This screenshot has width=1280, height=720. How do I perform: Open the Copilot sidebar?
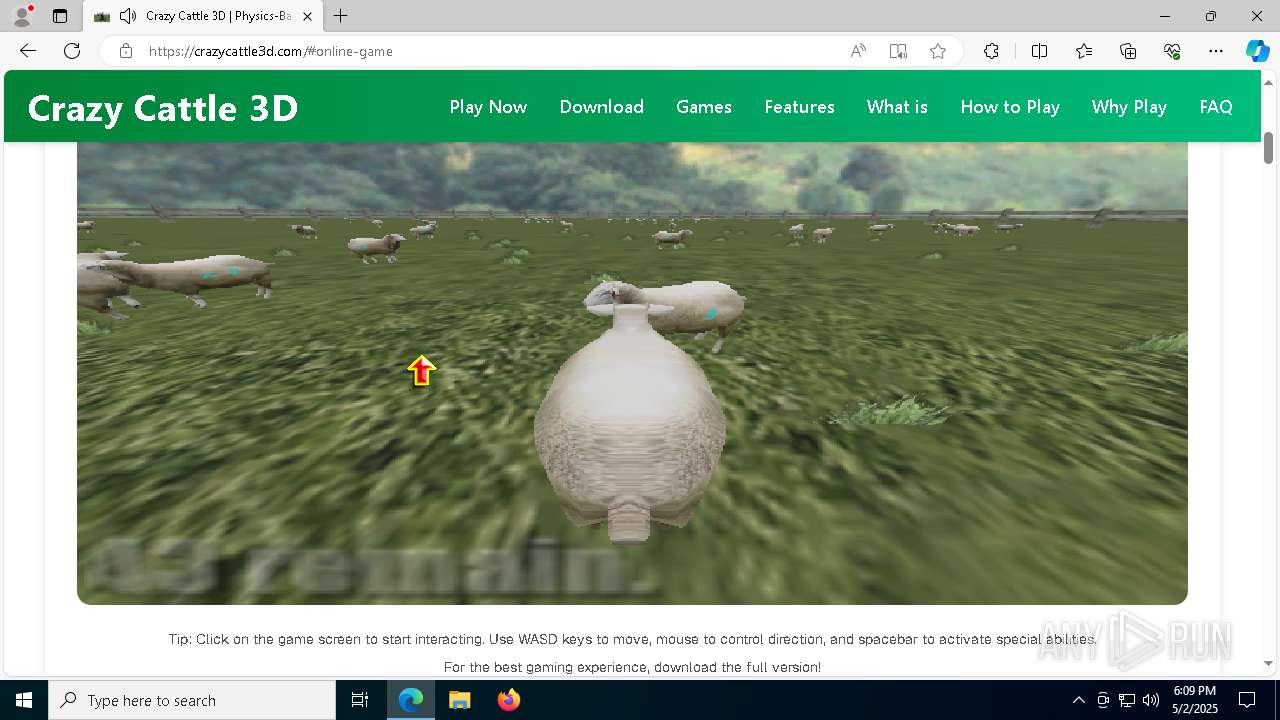[x=1257, y=51]
